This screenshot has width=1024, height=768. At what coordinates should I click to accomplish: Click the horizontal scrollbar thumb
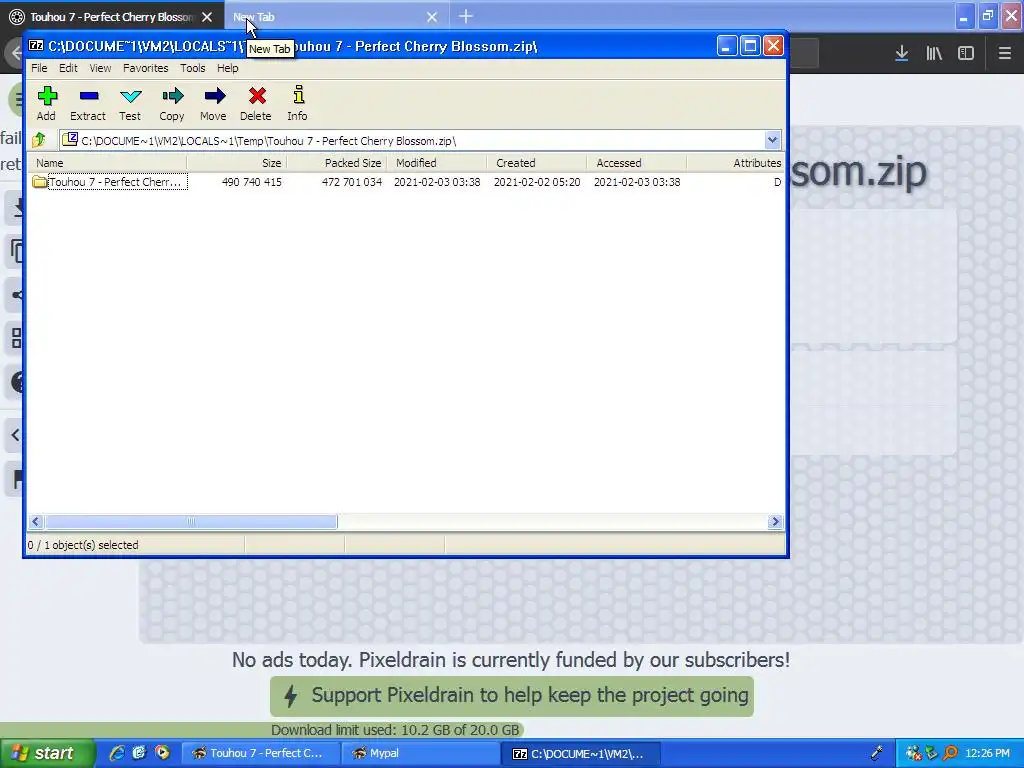191,522
